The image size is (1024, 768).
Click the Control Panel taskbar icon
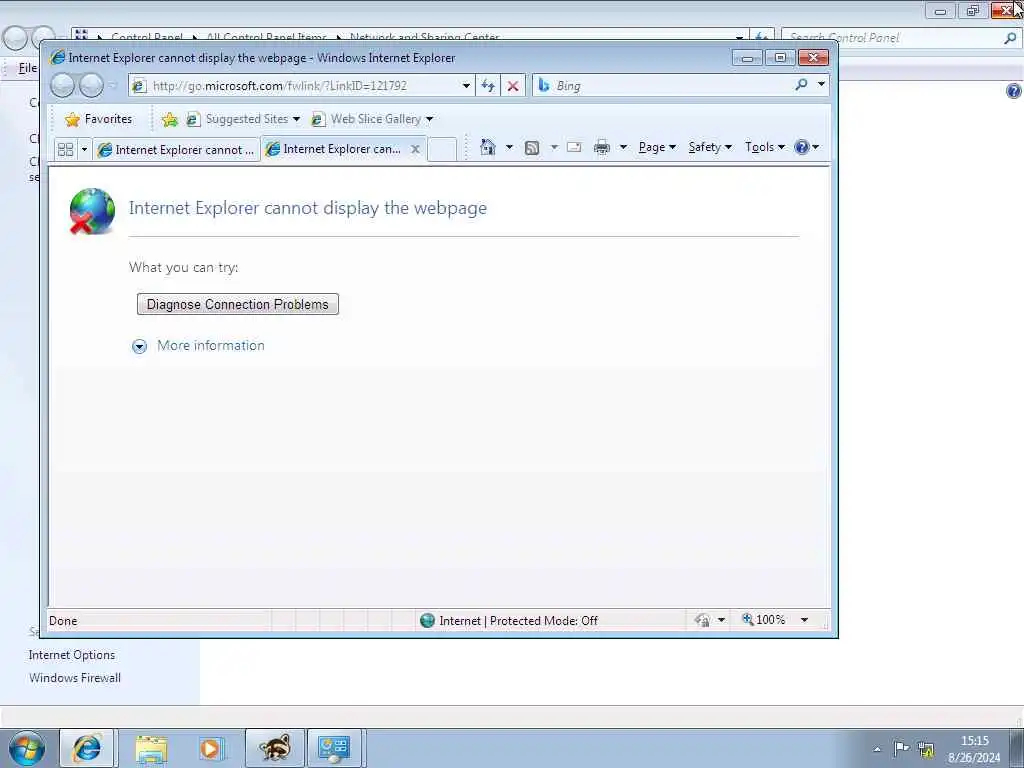pyautogui.click(x=334, y=748)
